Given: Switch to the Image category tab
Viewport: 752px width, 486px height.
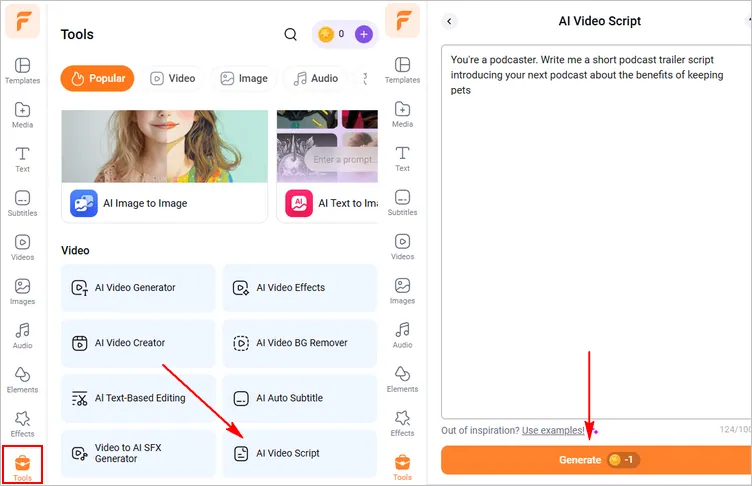Looking at the screenshot, I should 243,78.
